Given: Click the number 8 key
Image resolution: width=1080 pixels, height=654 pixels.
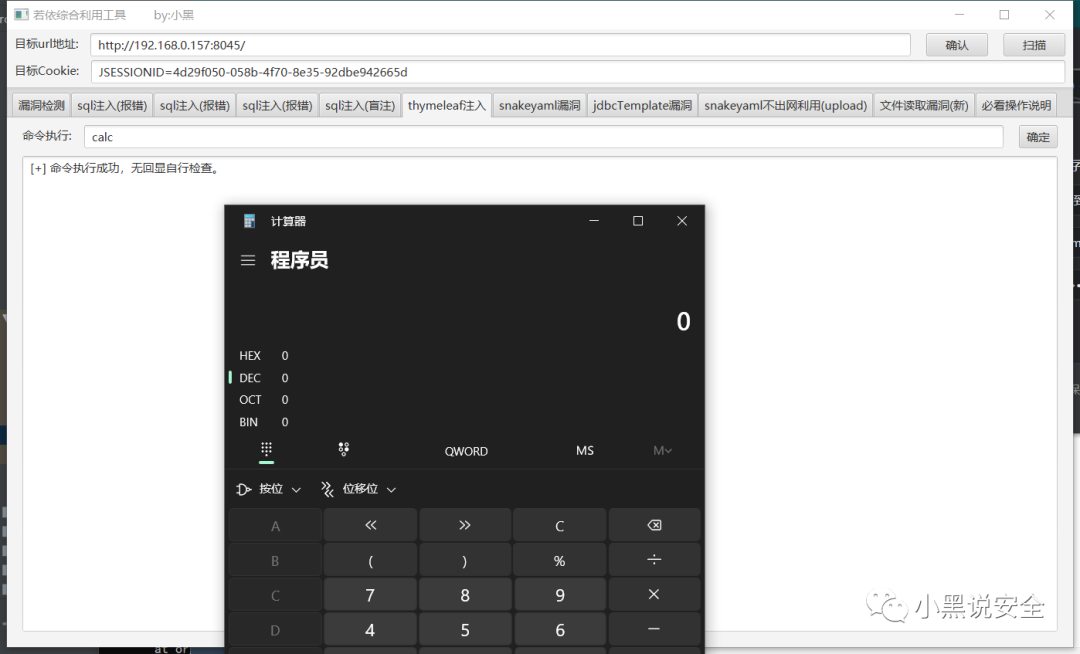Looking at the screenshot, I should (x=465, y=595).
